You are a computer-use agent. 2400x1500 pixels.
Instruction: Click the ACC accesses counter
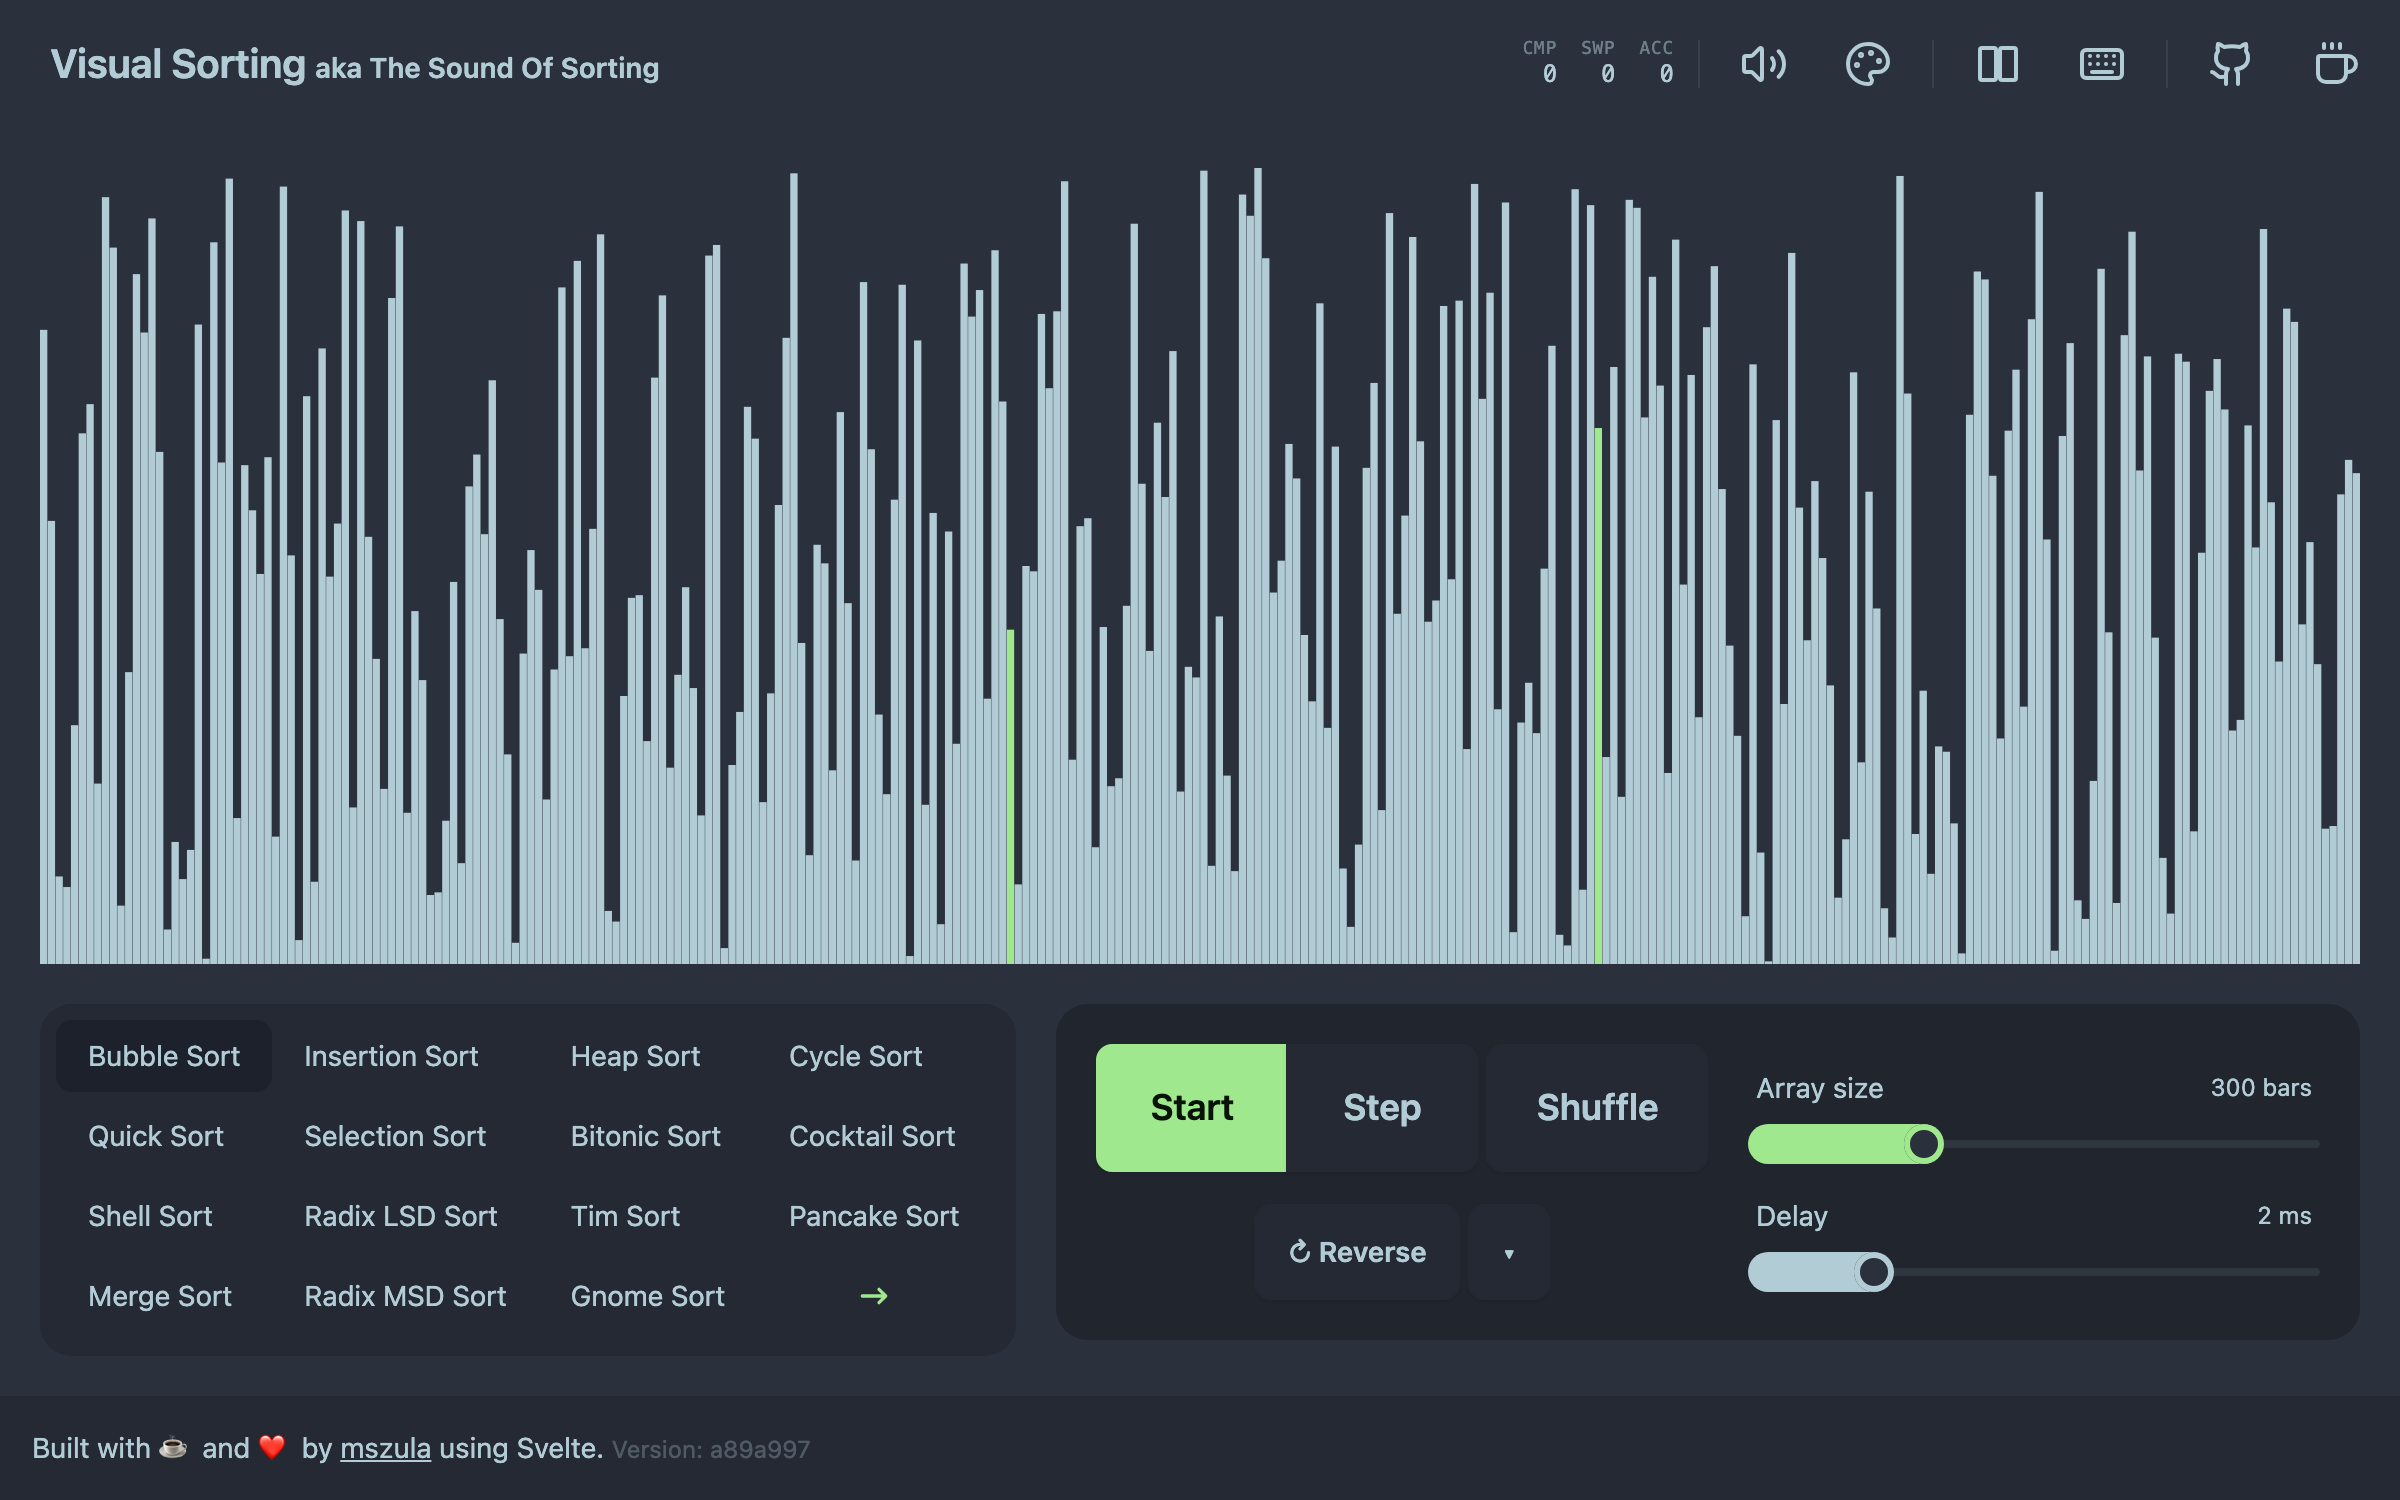click(x=1656, y=62)
